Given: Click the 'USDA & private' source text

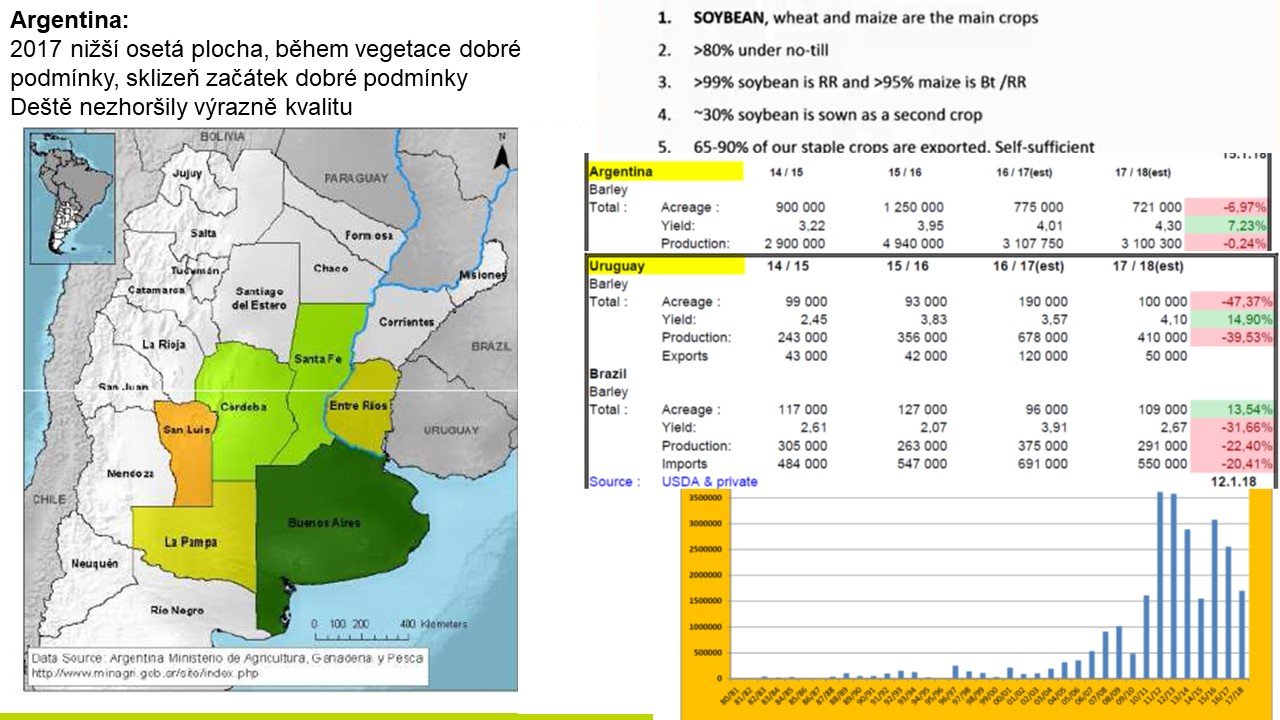Looking at the screenshot, I should click(x=709, y=482).
